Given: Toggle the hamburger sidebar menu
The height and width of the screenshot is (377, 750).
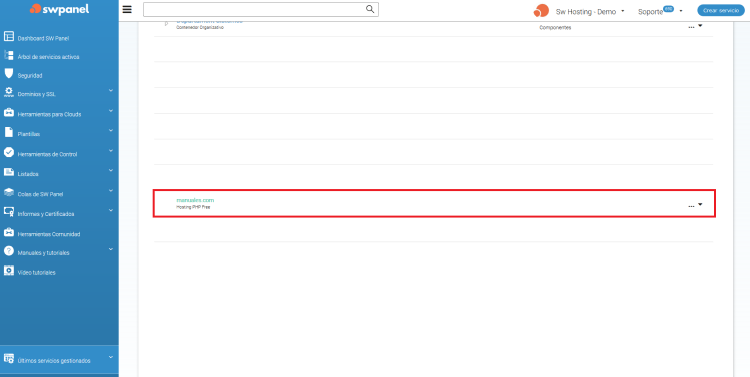Looking at the screenshot, I should click(x=127, y=10).
